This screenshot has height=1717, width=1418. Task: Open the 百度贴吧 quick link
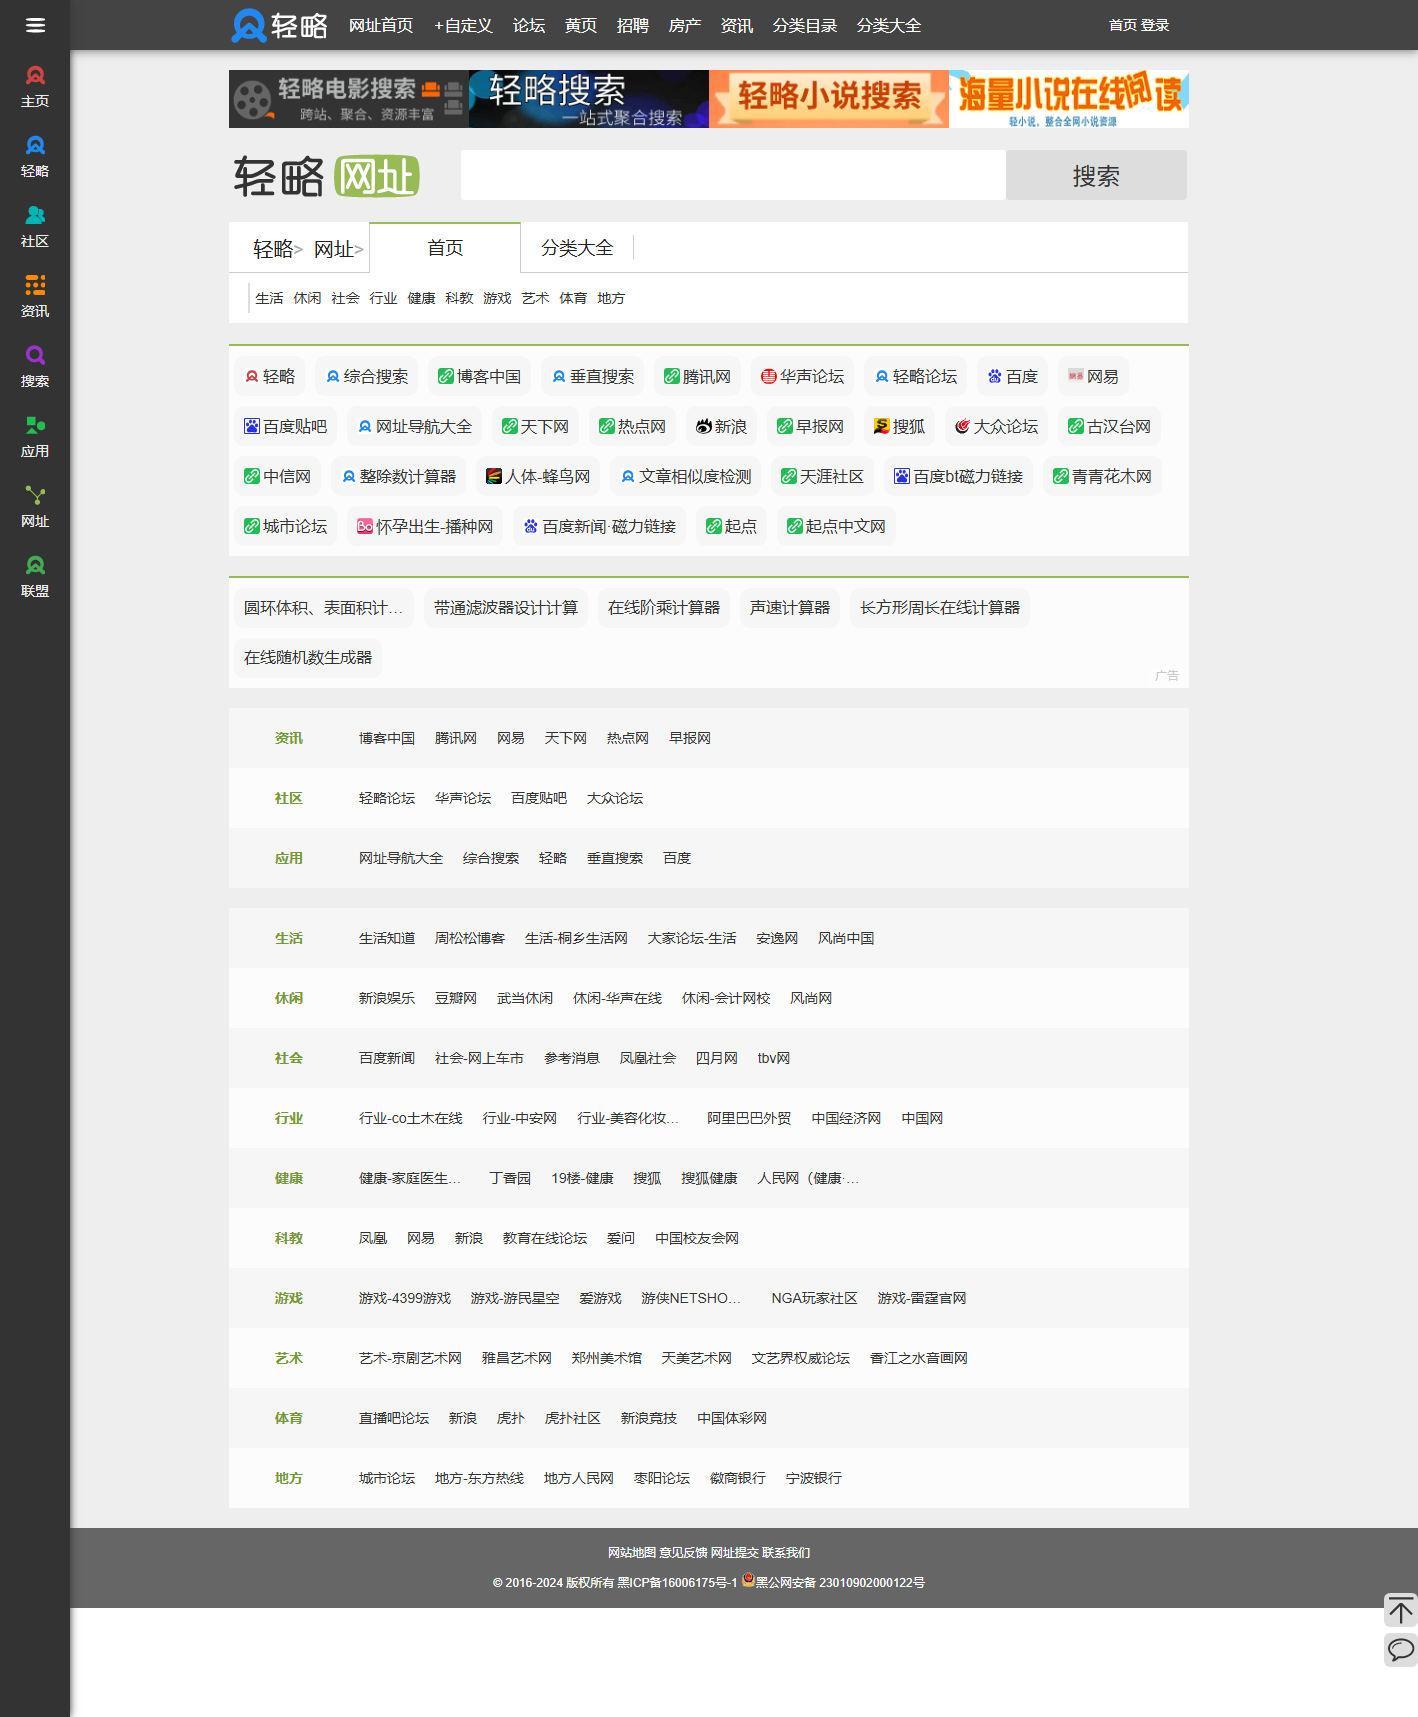(x=286, y=427)
